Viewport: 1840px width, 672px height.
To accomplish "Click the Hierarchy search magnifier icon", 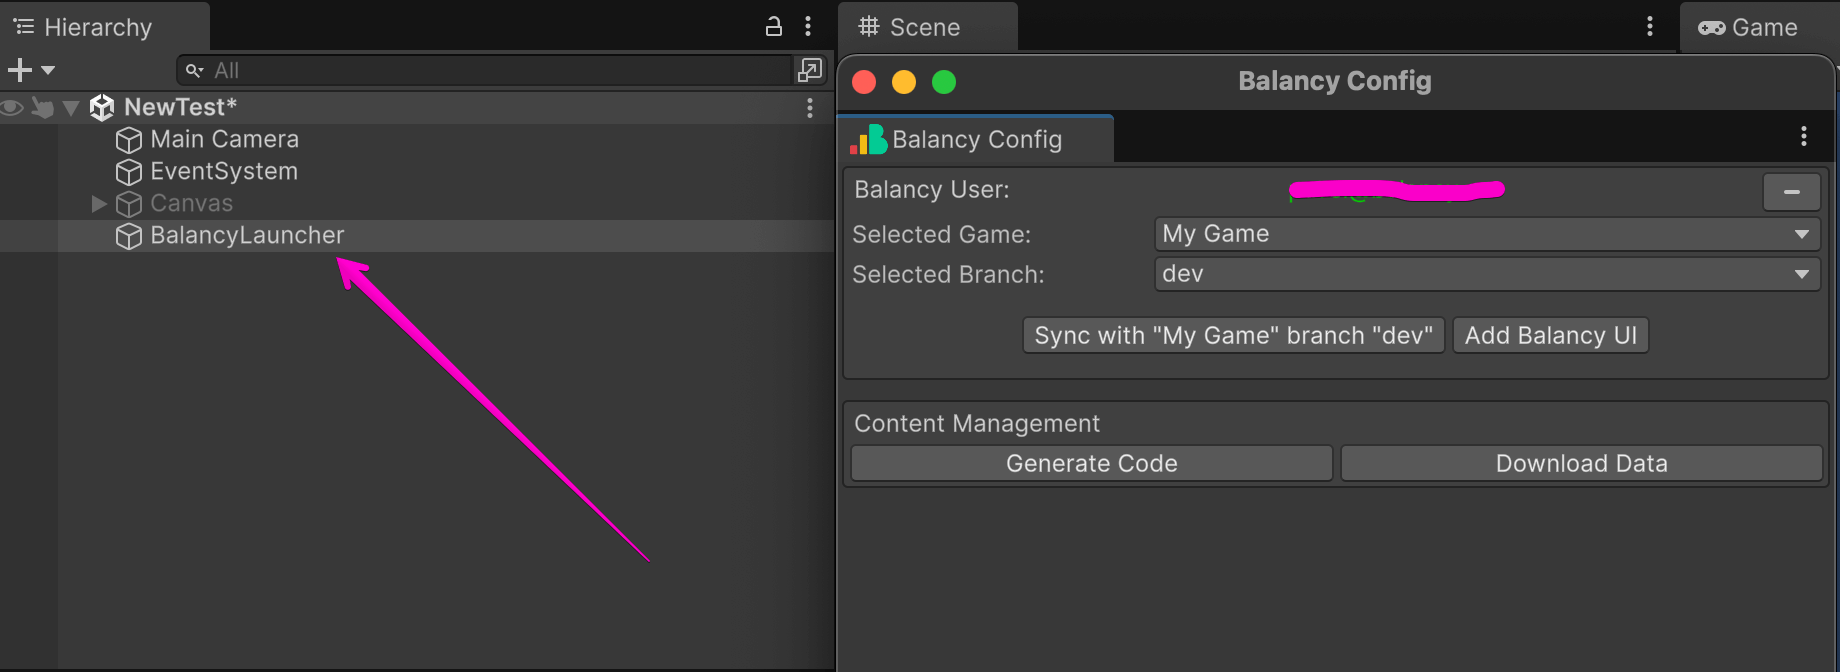I will pyautogui.click(x=194, y=71).
